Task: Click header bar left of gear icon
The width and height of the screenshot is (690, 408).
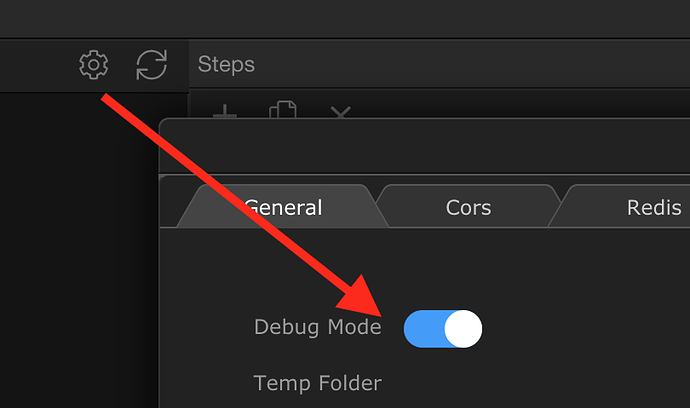Action: pos(35,65)
